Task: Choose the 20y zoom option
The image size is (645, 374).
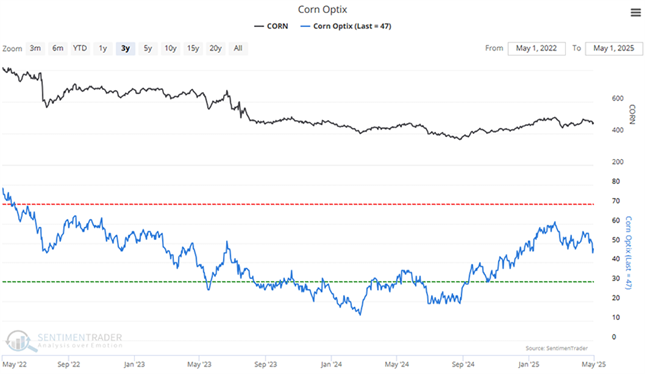Action: click(216, 48)
